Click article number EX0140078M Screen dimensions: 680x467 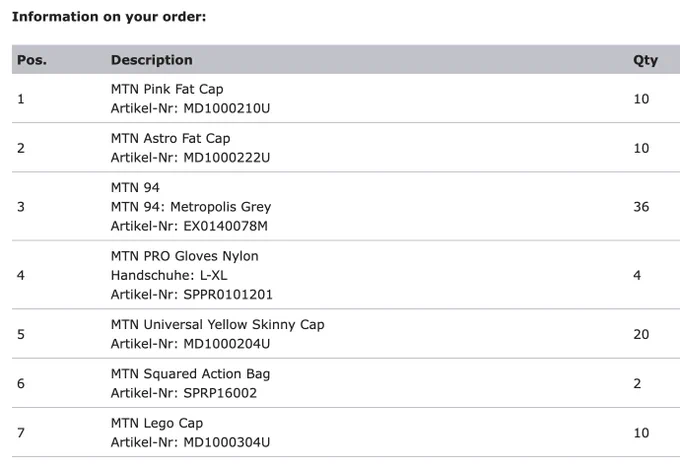point(226,226)
